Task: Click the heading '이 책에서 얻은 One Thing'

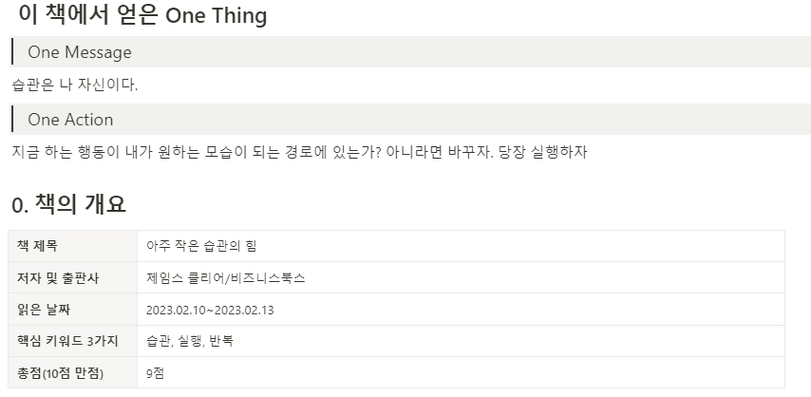Action: [142, 16]
